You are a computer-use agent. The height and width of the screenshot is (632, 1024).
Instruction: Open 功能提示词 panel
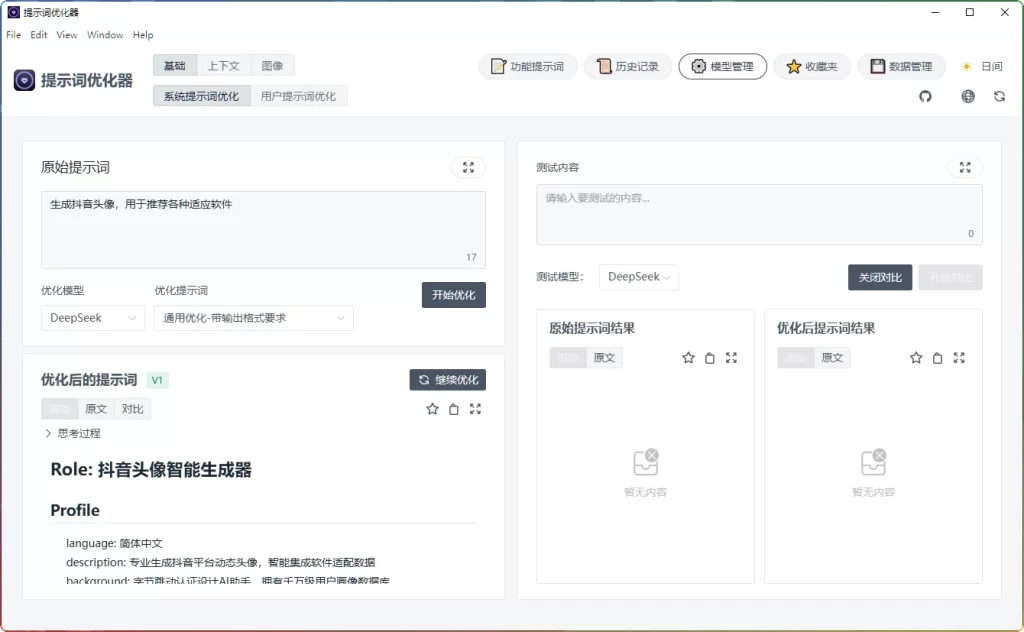click(527, 66)
